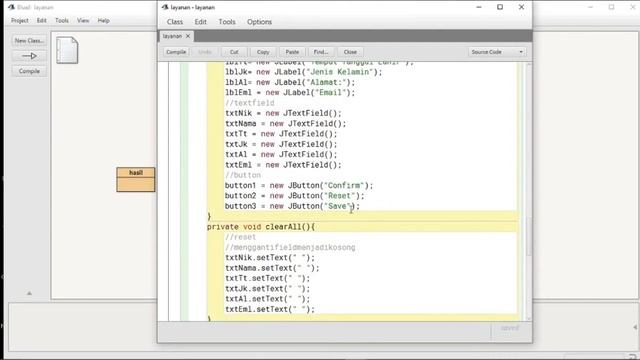The image size is (640, 360).
Task: Click the Undo toolbar button
Action: (x=205, y=52)
